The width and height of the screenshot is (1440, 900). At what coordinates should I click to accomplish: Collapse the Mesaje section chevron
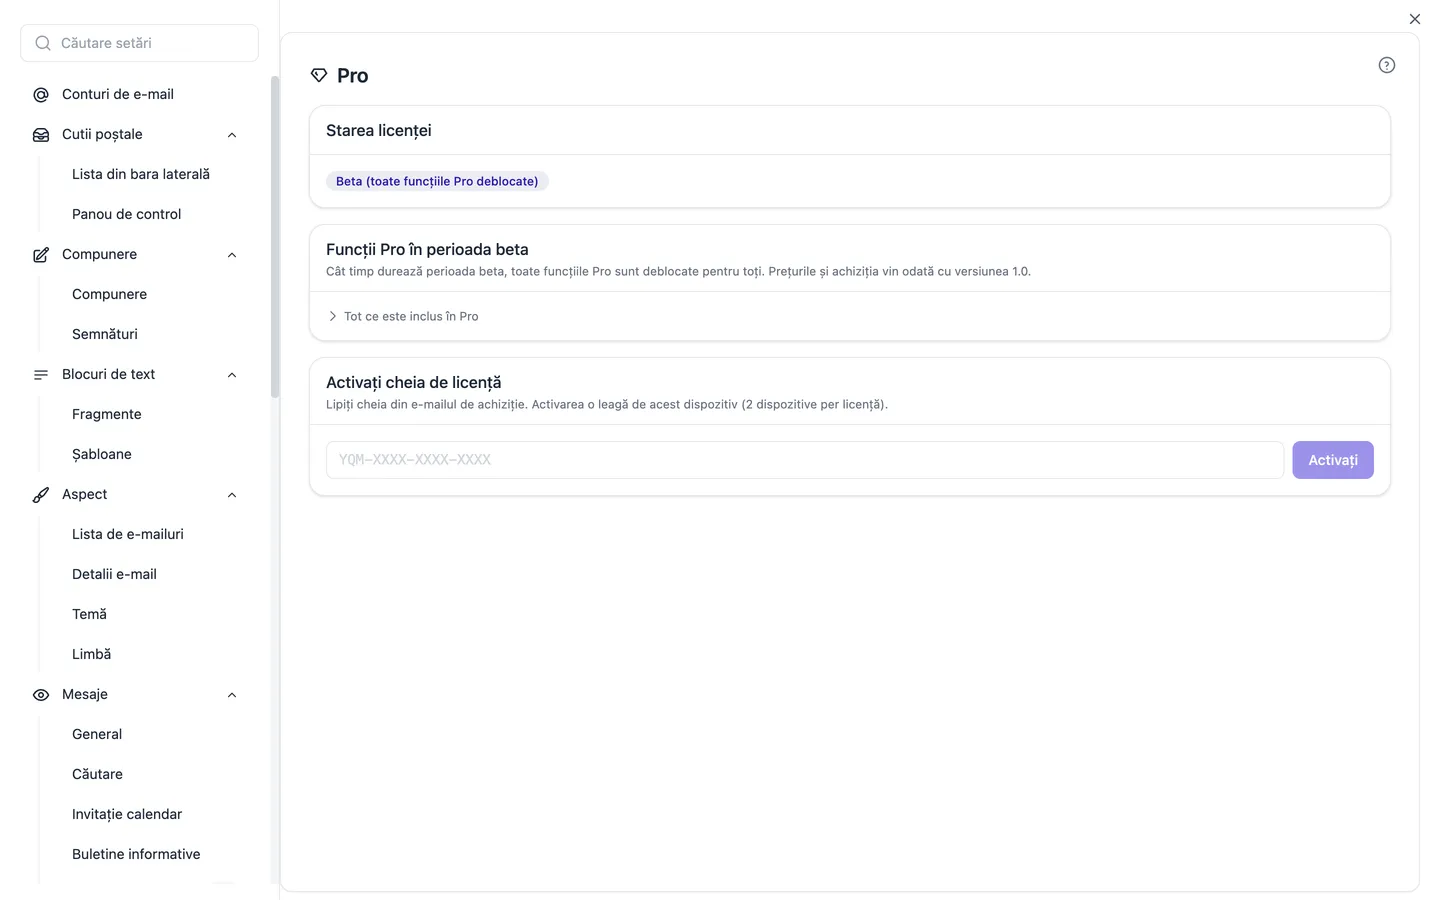point(232,695)
